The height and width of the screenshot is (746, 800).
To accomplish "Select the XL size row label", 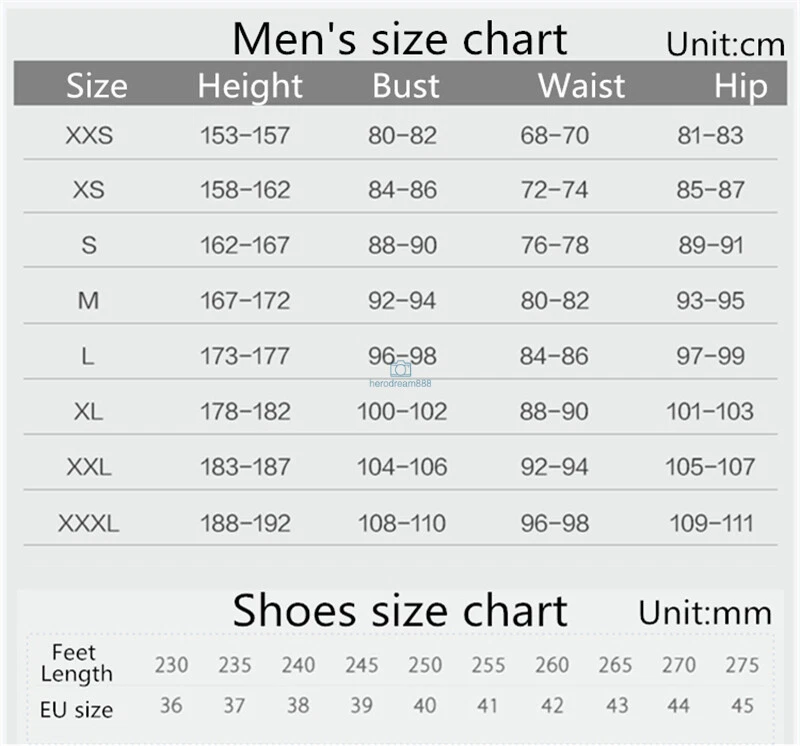I will [x=88, y=411].
